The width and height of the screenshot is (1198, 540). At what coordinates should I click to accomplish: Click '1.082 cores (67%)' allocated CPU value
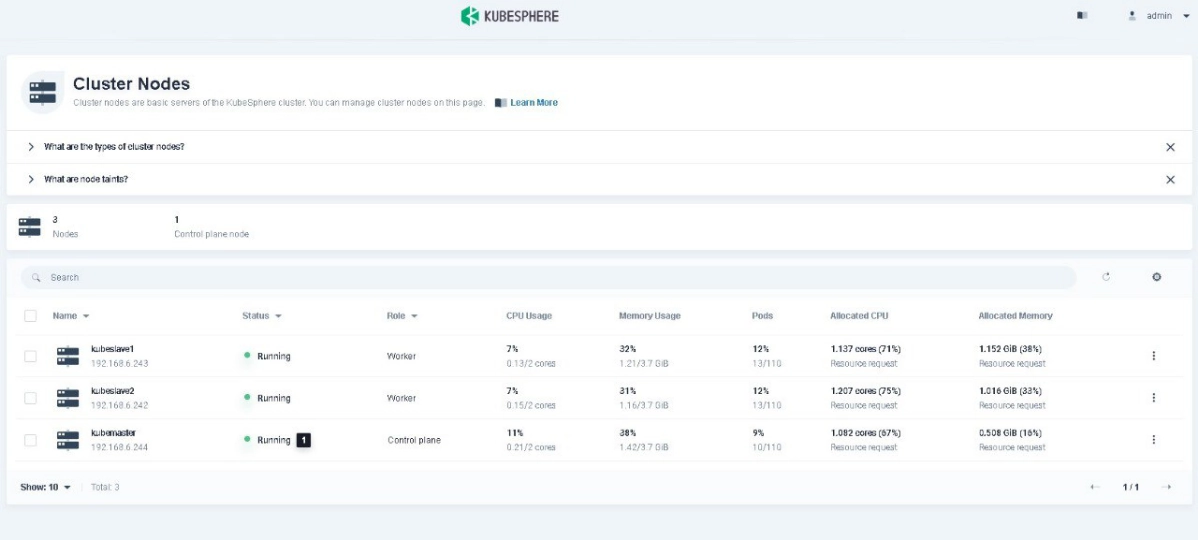click(866, 433)
